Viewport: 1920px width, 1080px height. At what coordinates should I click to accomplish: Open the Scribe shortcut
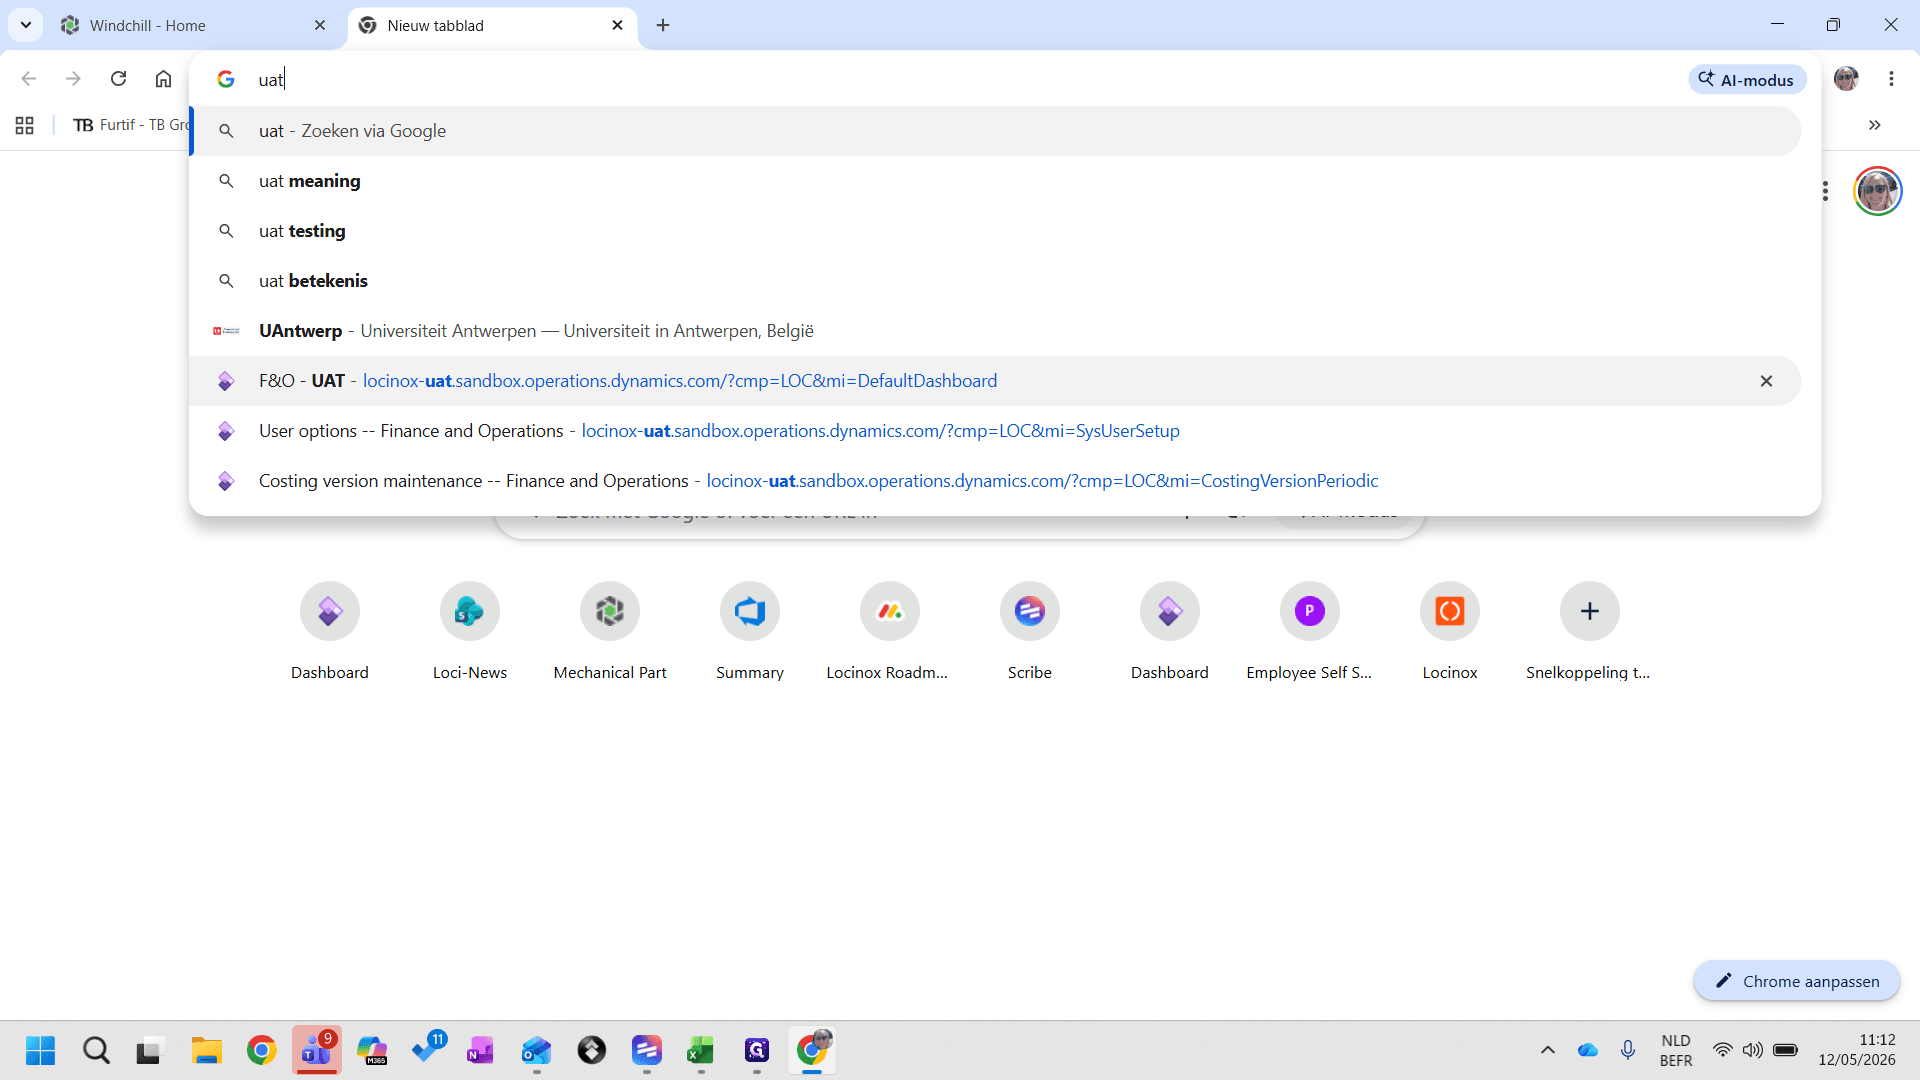1030,632
